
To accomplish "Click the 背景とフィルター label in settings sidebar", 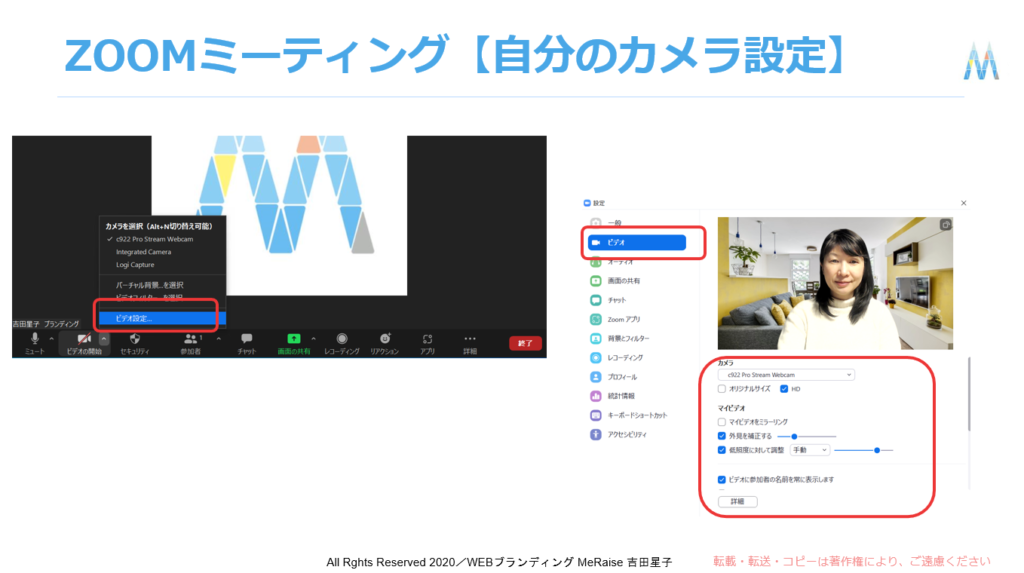I will (x=628, y=338).
